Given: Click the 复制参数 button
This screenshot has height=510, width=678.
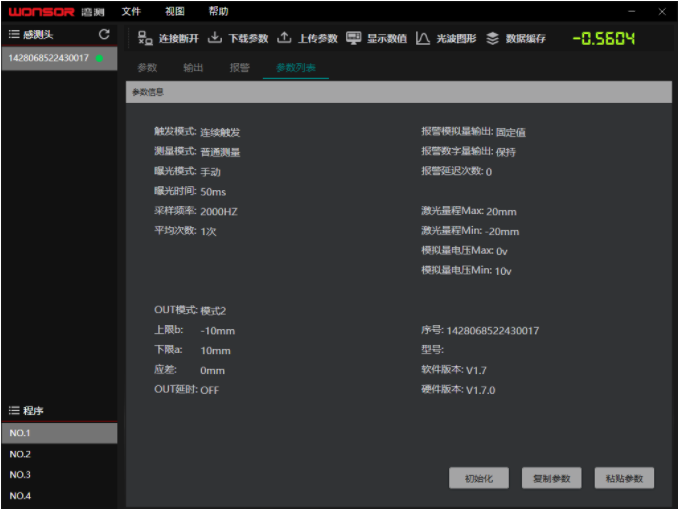Looking at the screenshot, I should (x=551, y=478).
